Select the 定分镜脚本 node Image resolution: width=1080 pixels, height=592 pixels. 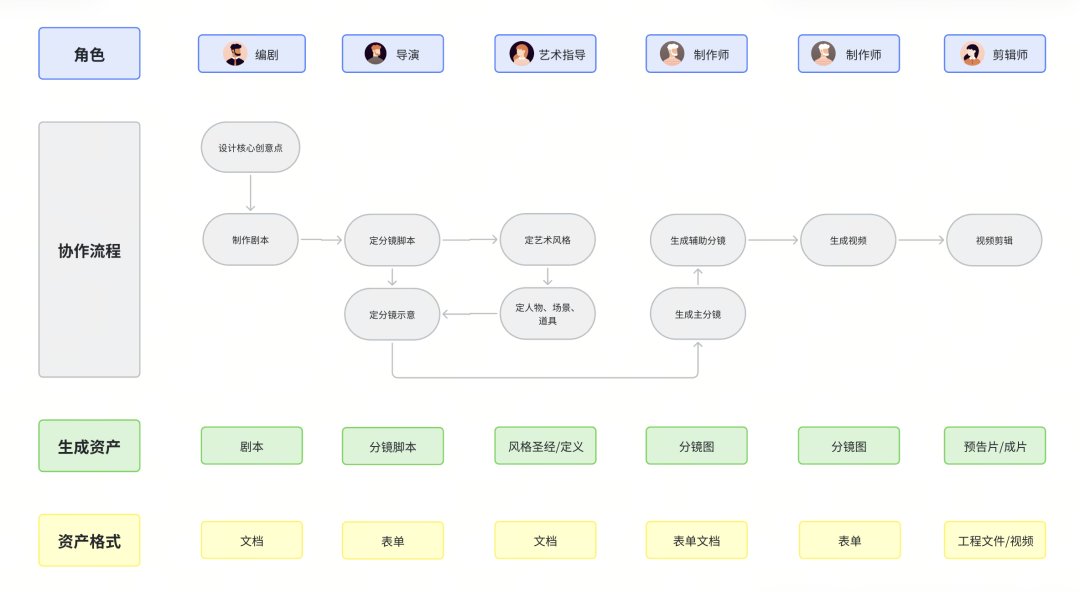click(x=392, y=240)
